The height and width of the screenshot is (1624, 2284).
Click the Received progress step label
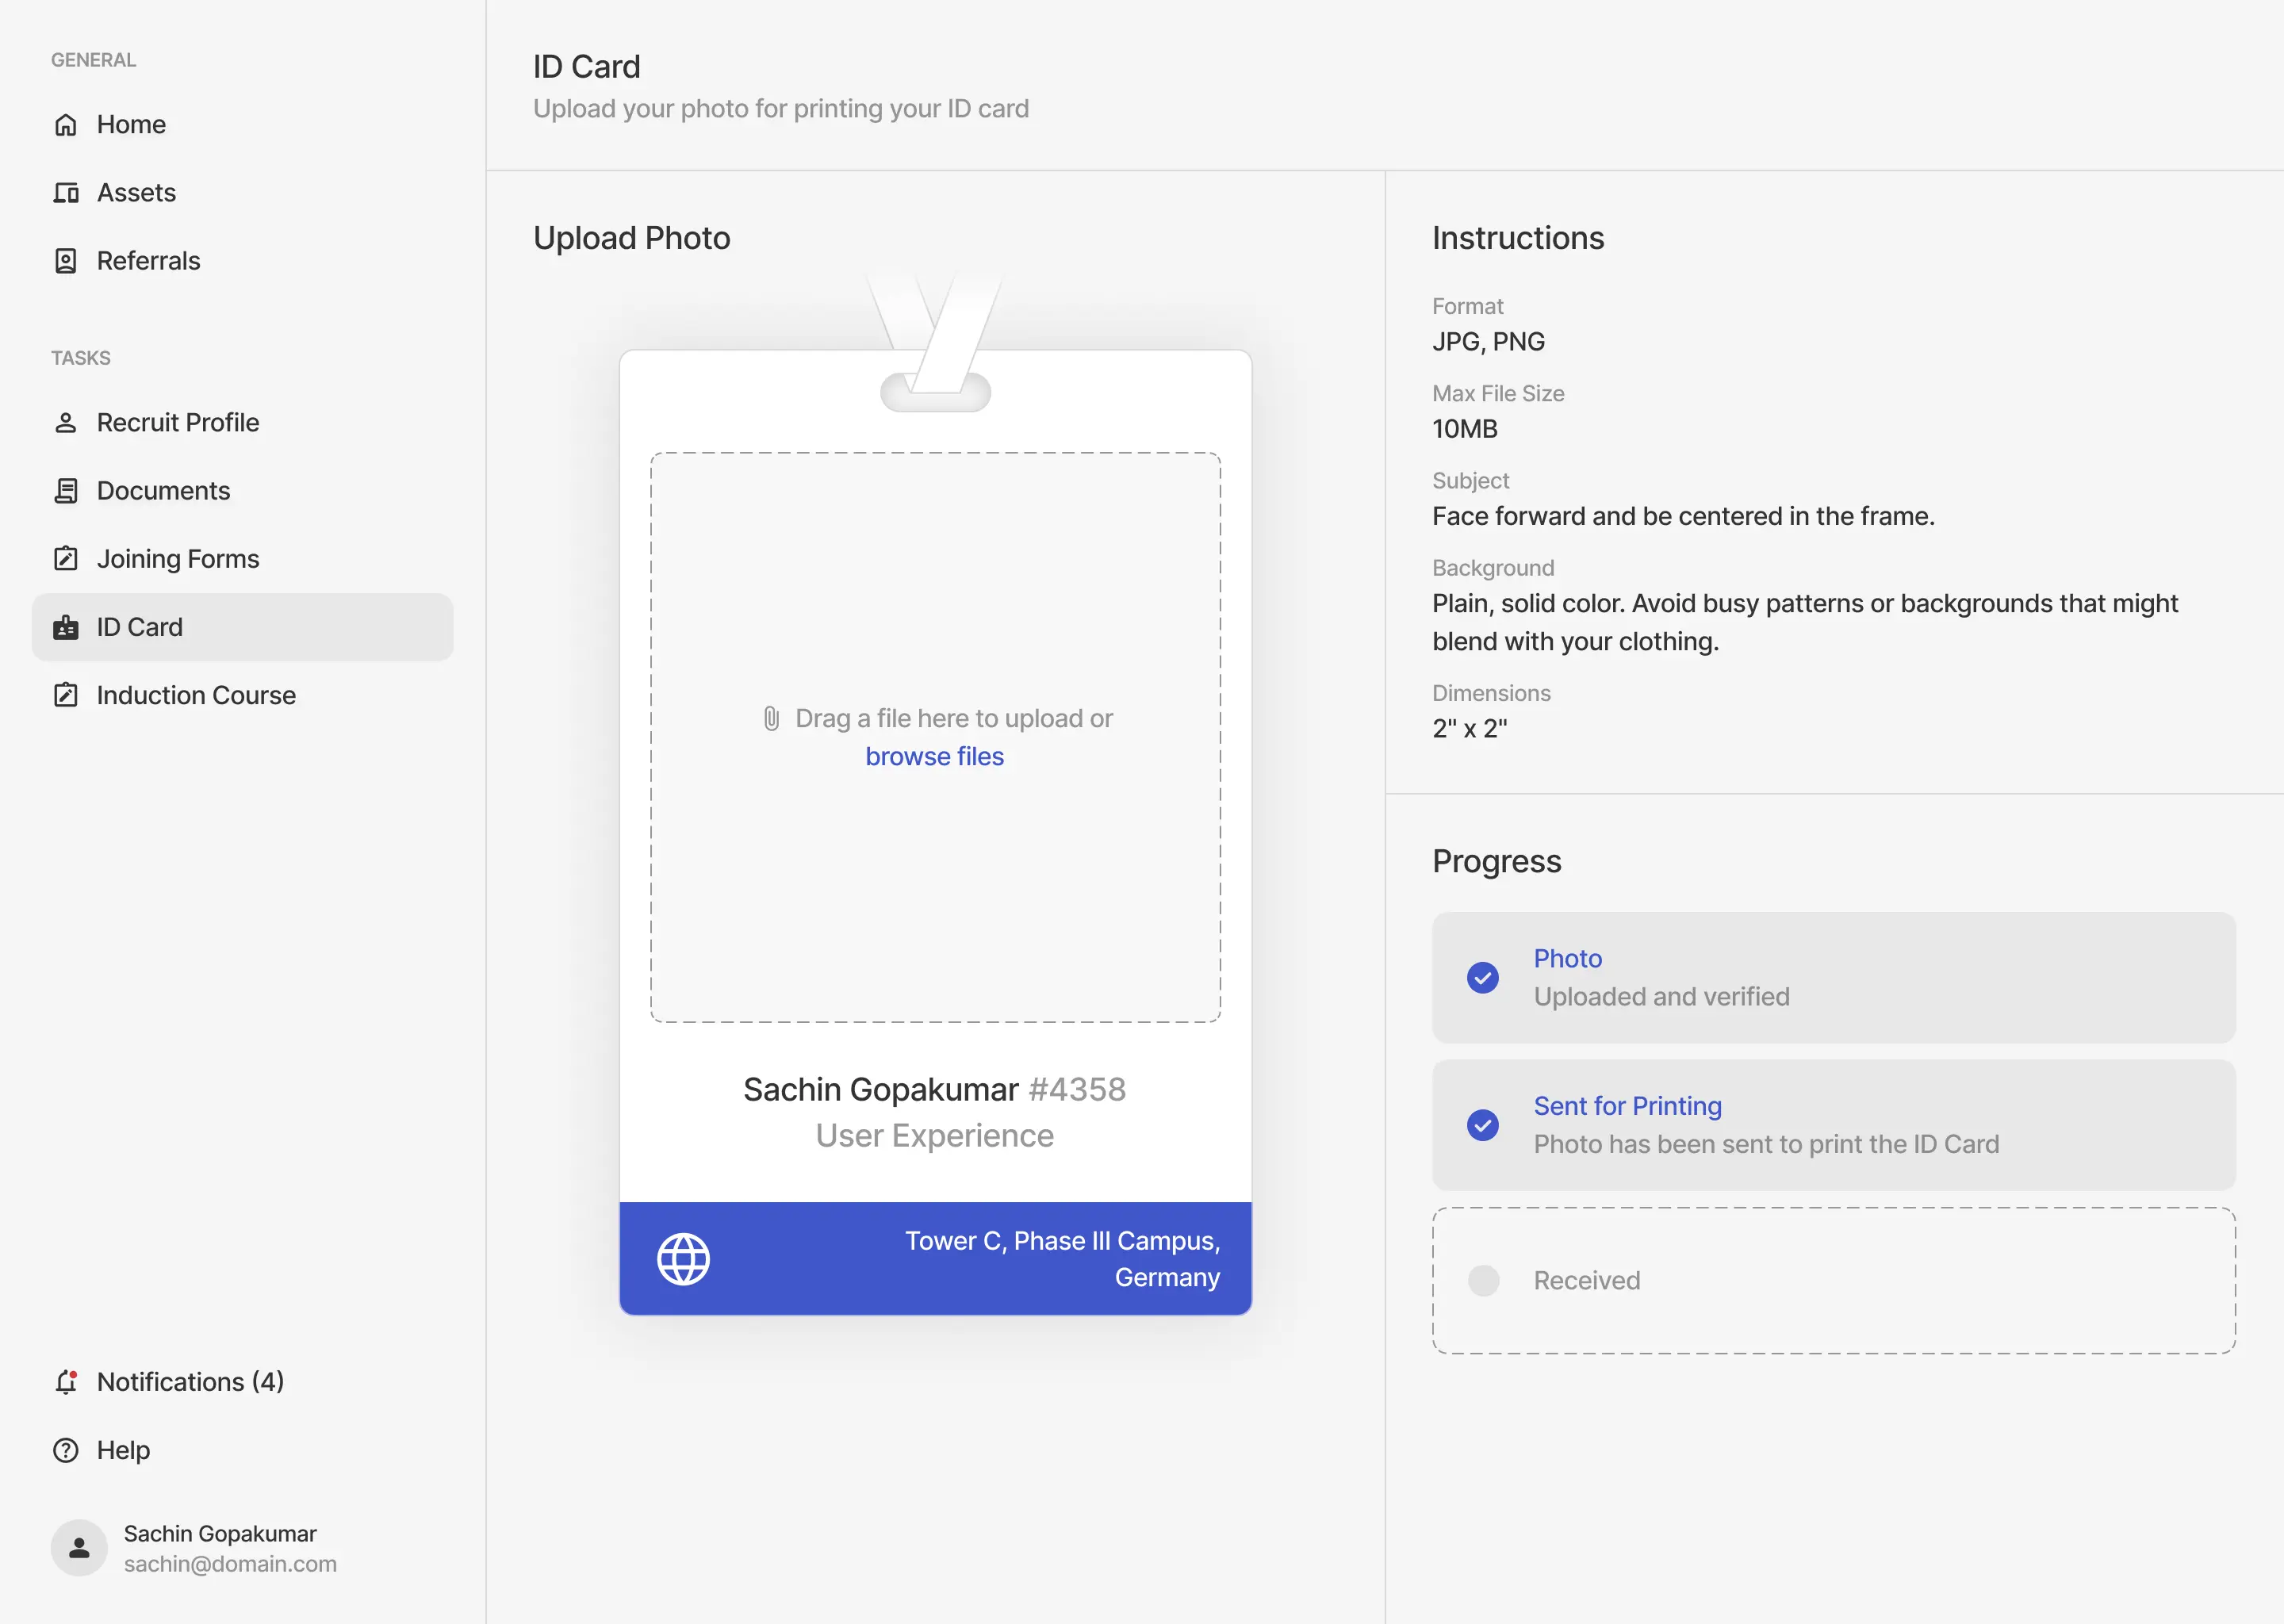click(x=1587, y=1281)
